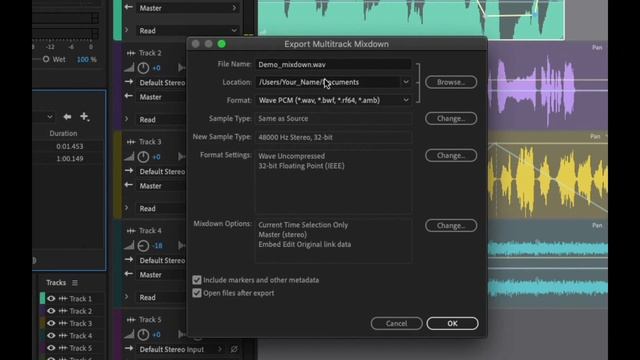
Task: Click the Track 2 volume triangle icon
Action: [129, 68]
